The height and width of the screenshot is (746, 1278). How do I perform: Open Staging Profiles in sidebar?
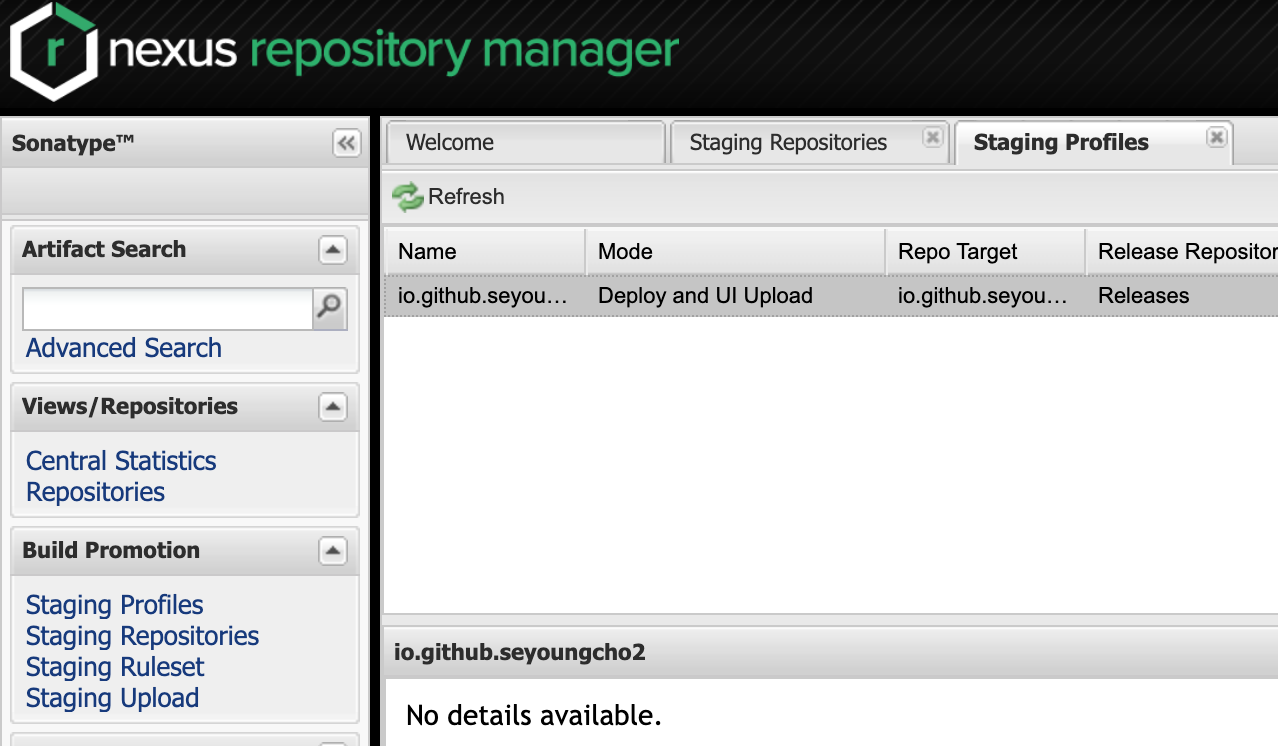(x=115, y=605)
